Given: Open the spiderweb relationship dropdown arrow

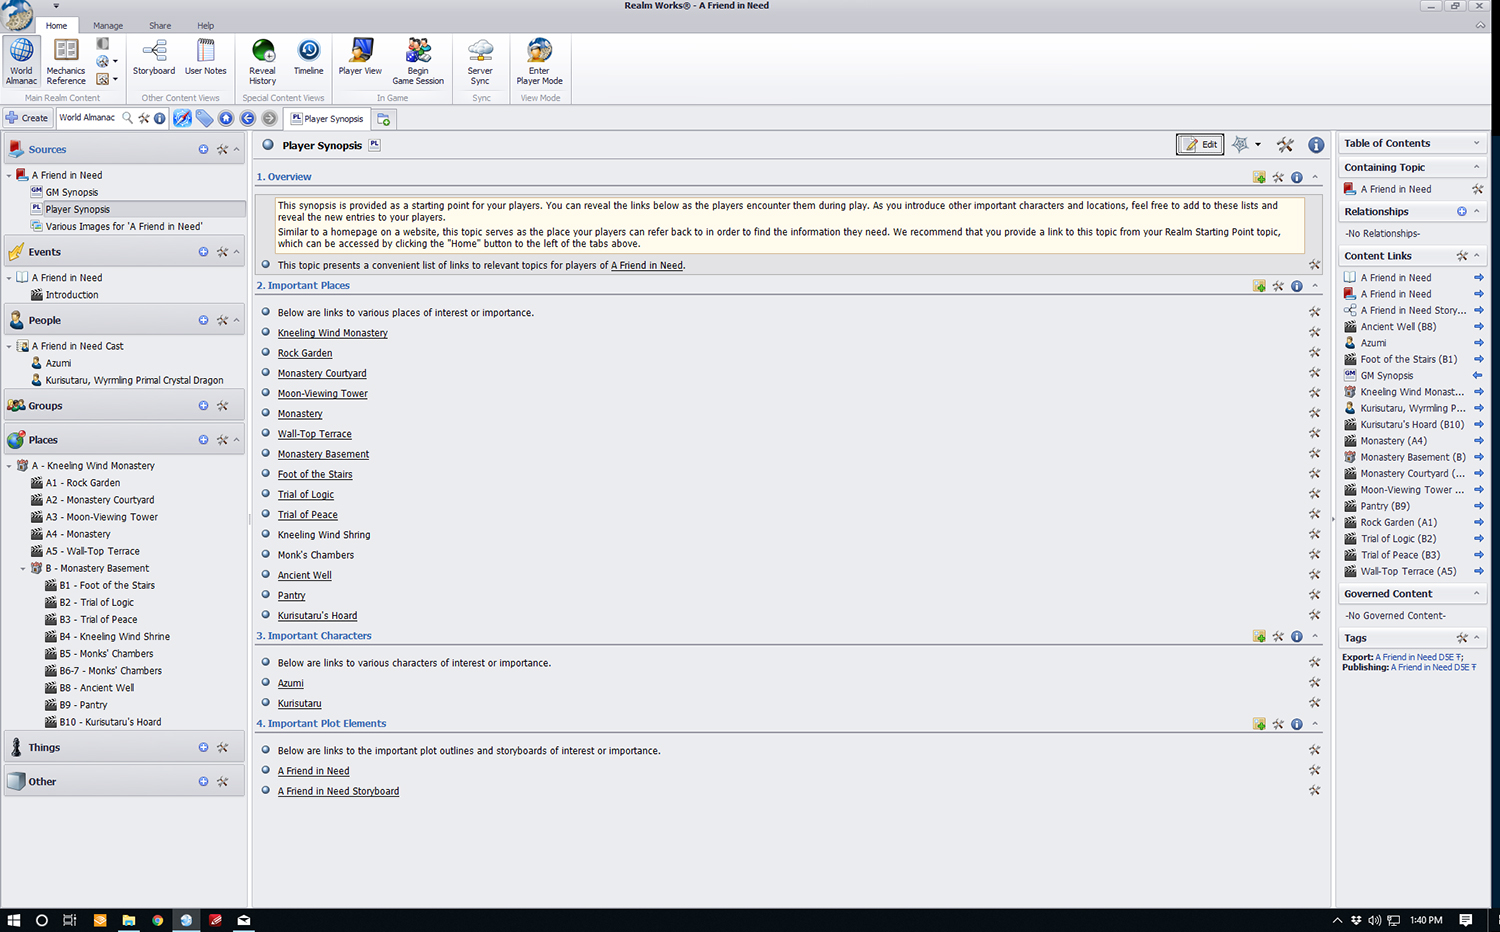Looking at the screenshot, I should 1258,145.
